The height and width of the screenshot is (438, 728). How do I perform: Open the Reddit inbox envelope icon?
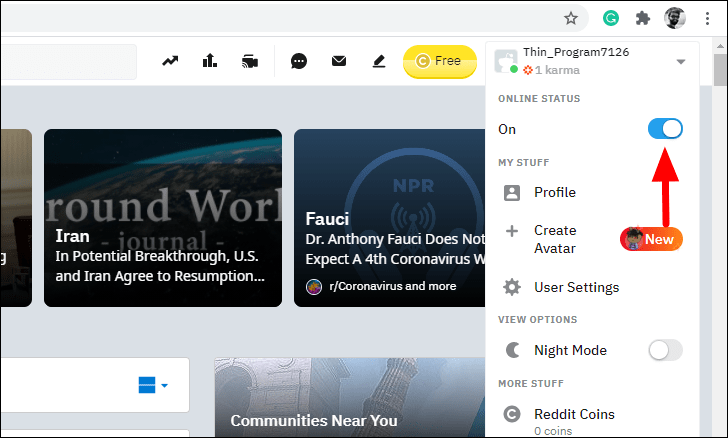339,61
